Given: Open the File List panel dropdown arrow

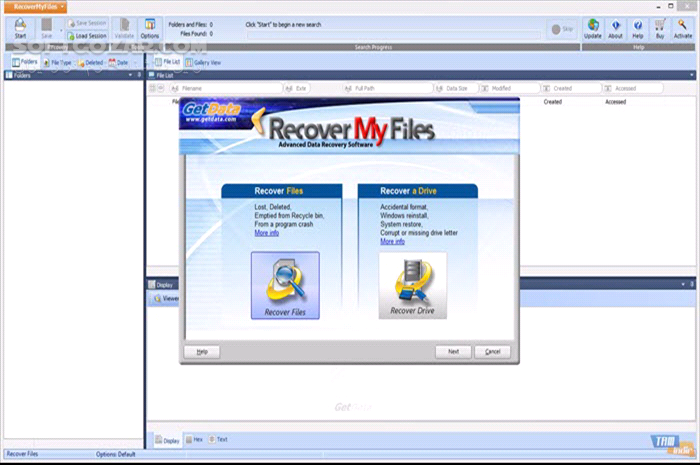Looking at the screenshot, I should point(692,75).
